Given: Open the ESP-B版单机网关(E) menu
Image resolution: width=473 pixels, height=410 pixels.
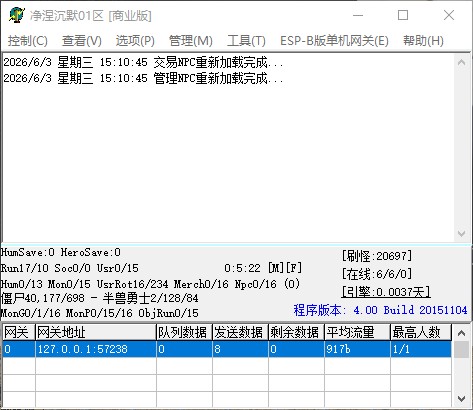Looking at the screenshot, I should pyautogui.click(x=334, y=41).
